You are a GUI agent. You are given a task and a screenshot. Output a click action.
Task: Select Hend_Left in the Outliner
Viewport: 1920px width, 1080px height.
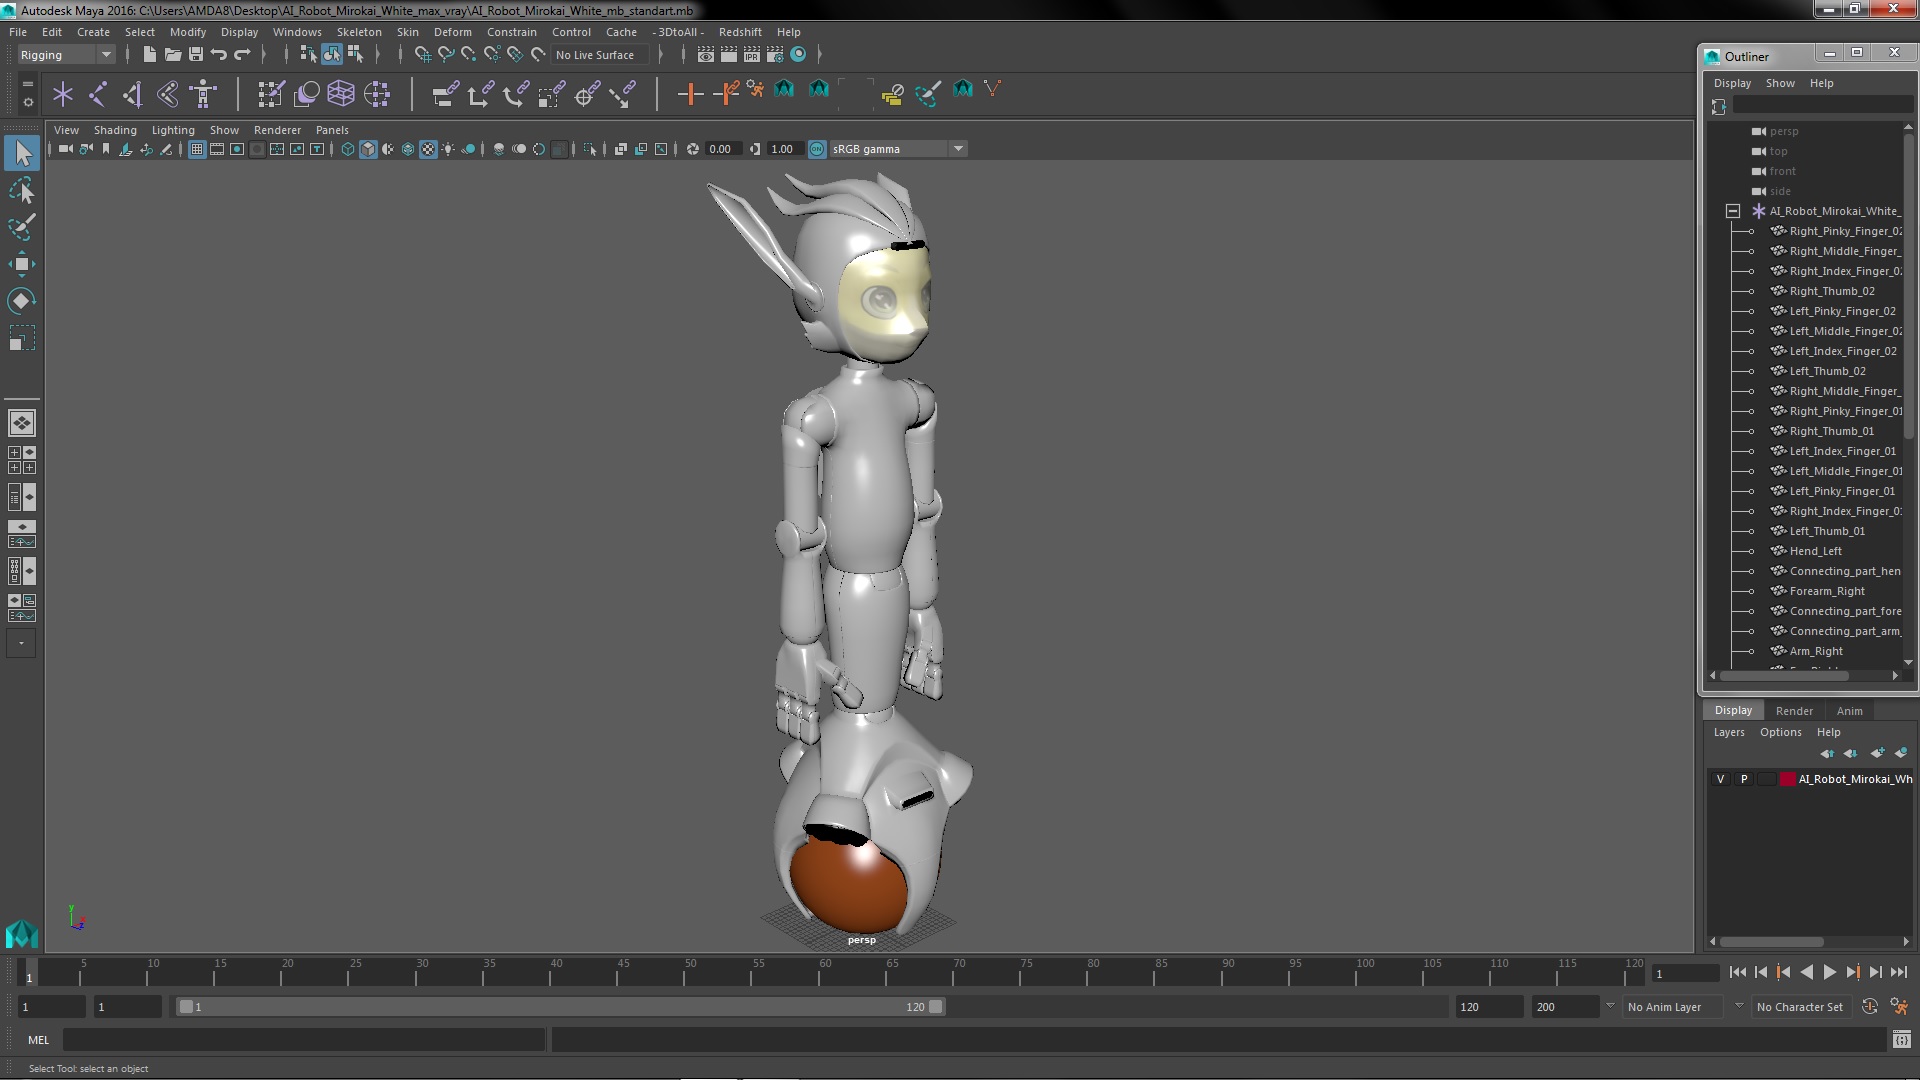[x=1815, y=551]
